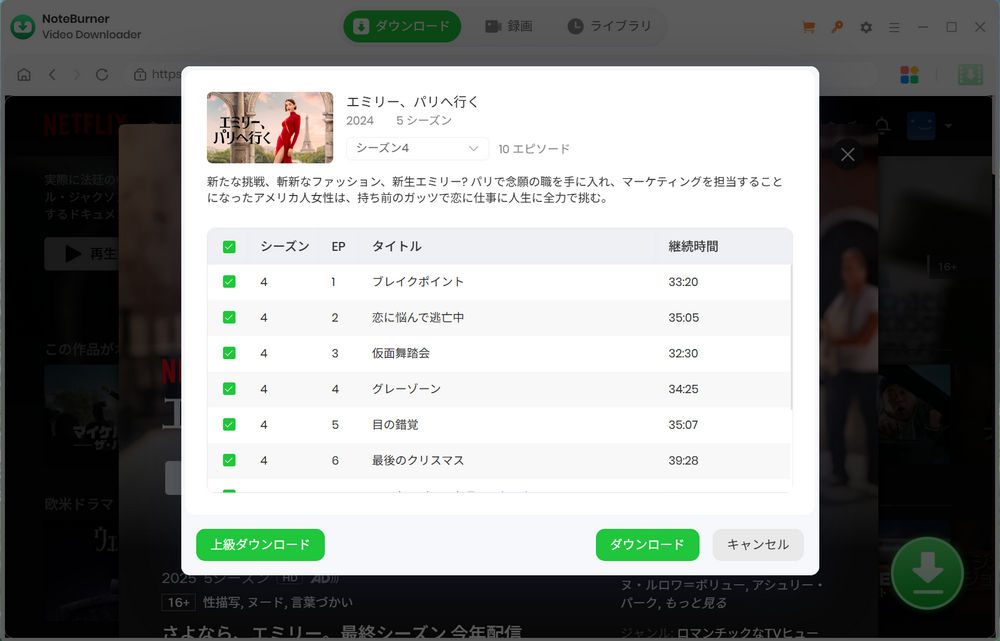1000x641 pixels.
Task: Click the 上級ダウンロード button
Action: 260,545
